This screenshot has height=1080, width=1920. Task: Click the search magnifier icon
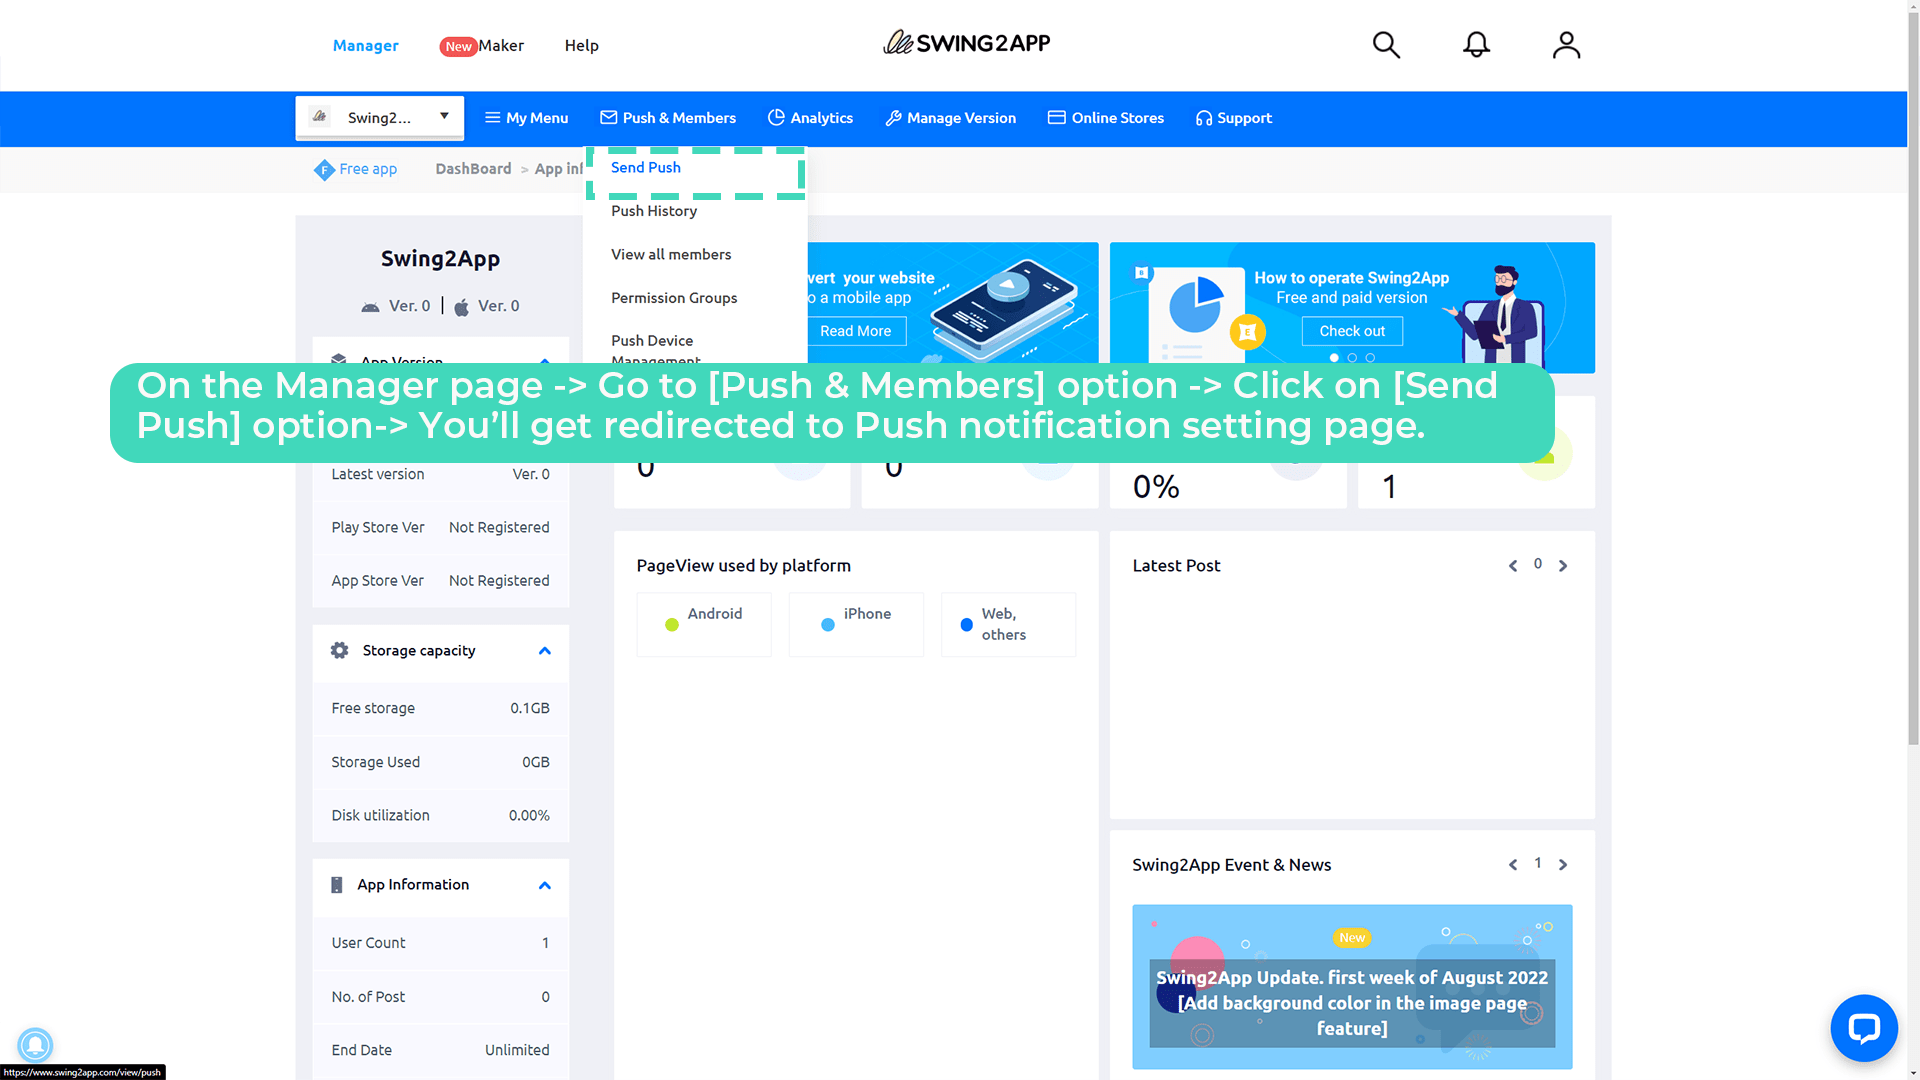tap(1386, 45)
